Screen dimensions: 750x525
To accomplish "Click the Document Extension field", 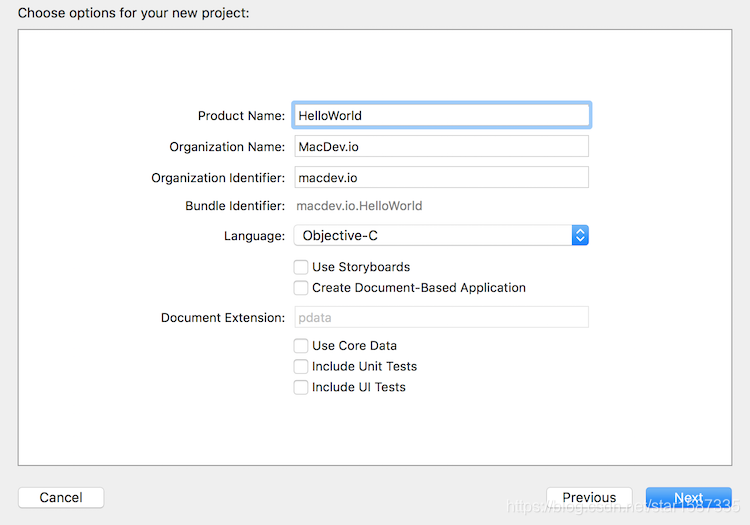I will coord(440,318).
